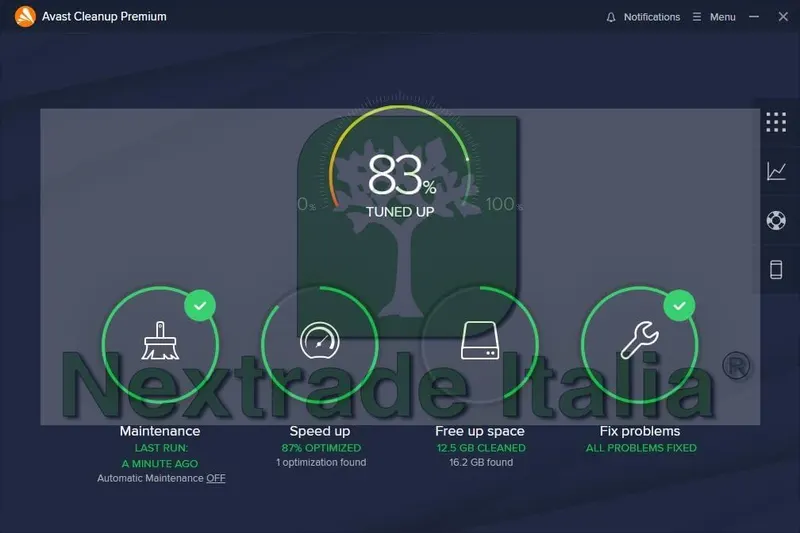Click the Fix problems wrench icon
This screenshot has width=800, height=533.
click(640, 341)
